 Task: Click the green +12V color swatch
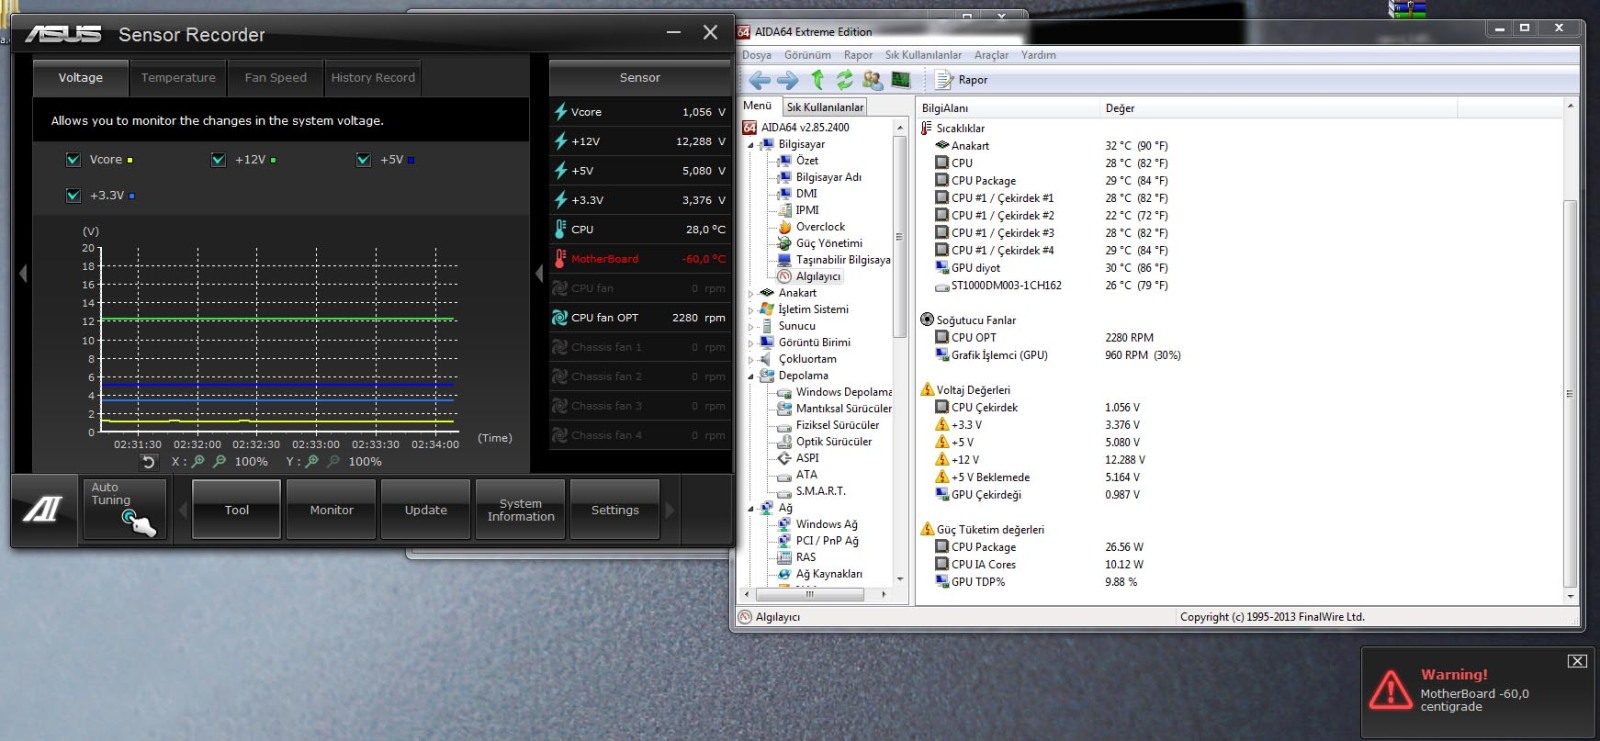(x=273, y=160)
